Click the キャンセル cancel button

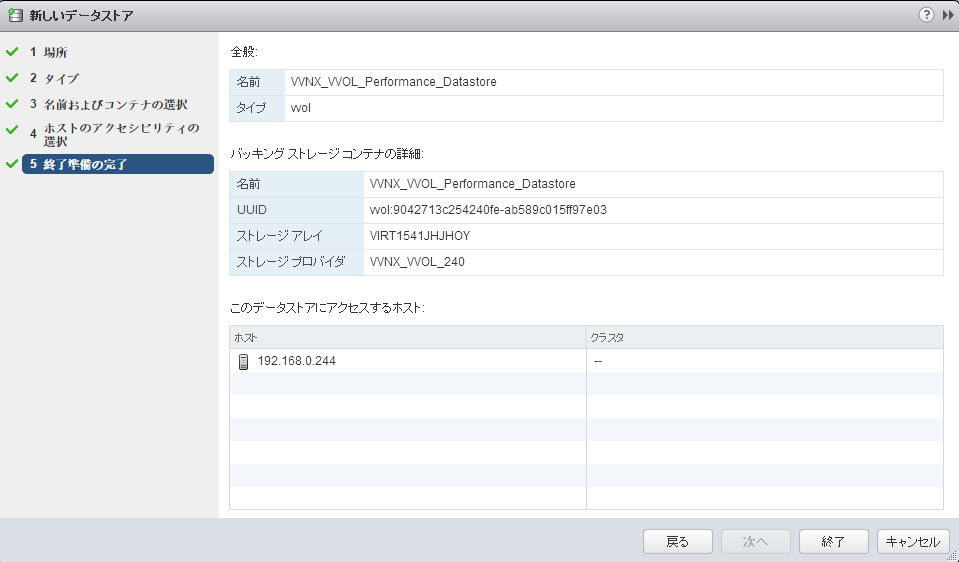[x=913, y=542]
